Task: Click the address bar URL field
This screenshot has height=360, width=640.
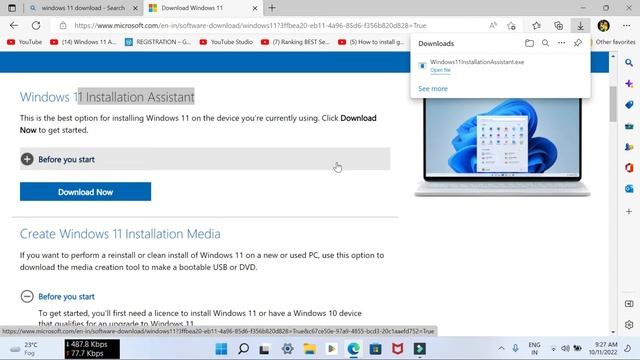Action: [250, 26]
